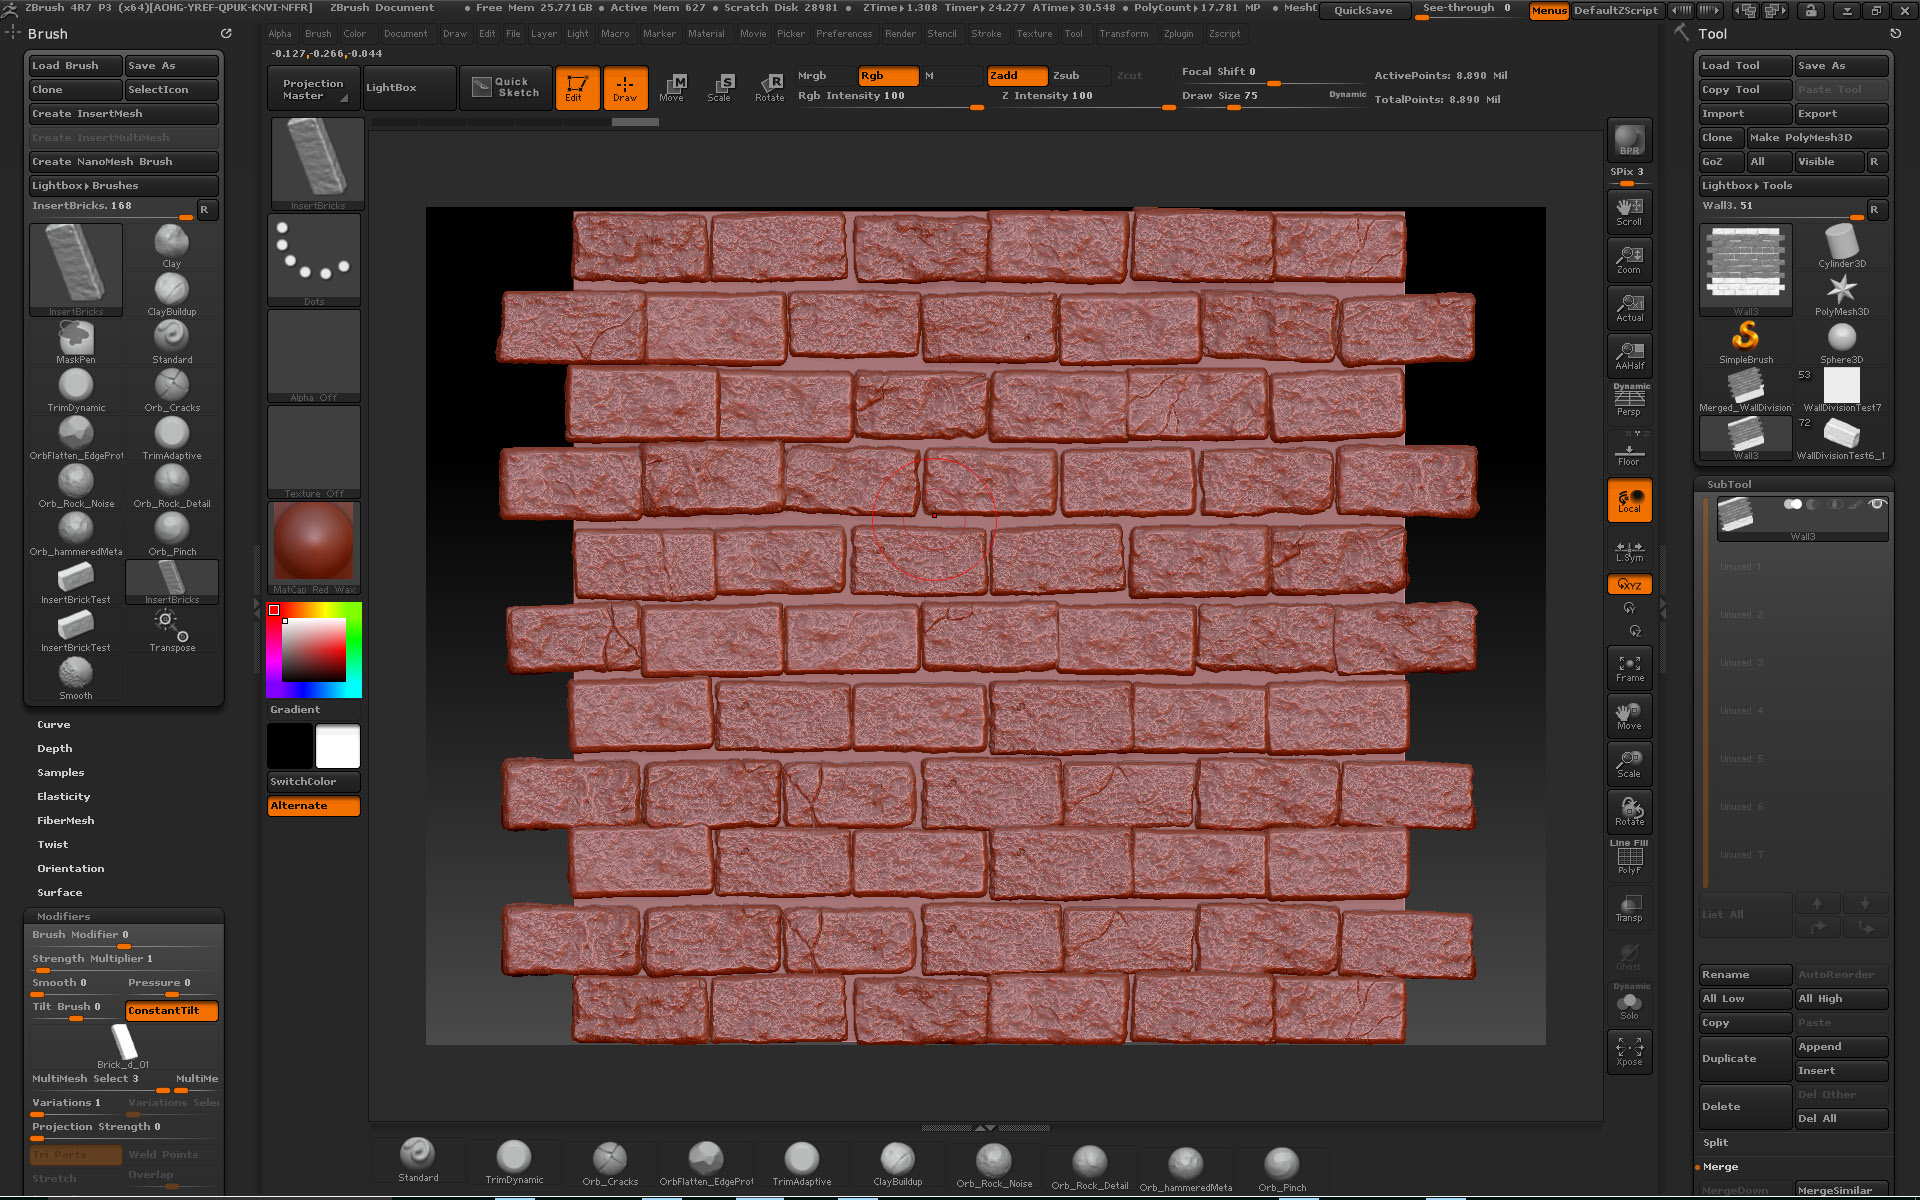Select the PolyMesh3D tool
The image size is (1920, 1200).
1841,294
